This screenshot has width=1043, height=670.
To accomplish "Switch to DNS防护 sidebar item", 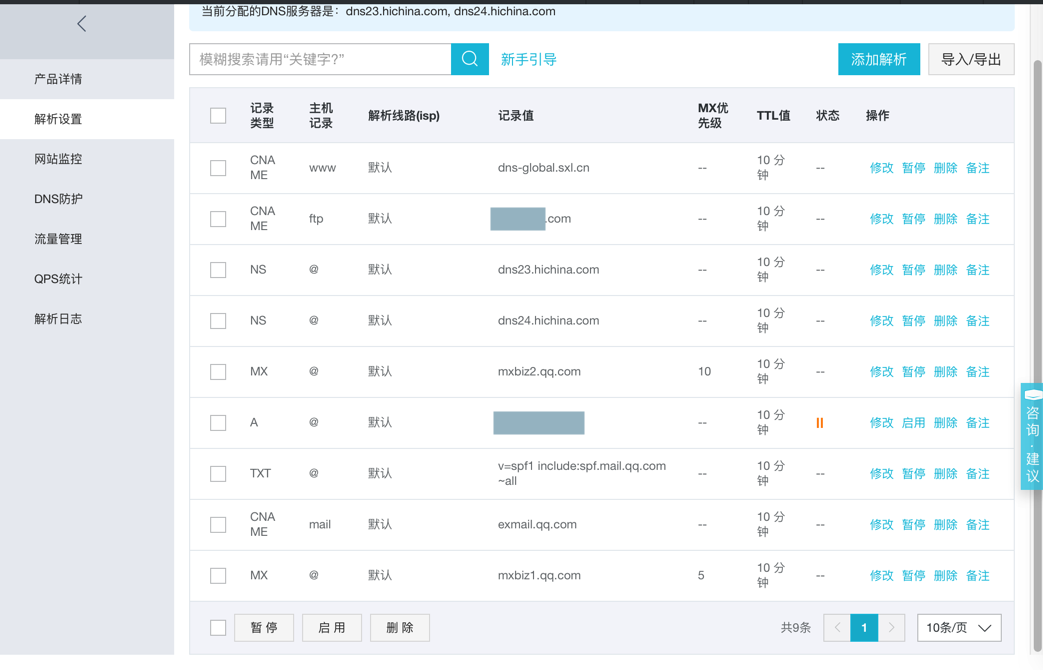I will (x=58, y=199).
